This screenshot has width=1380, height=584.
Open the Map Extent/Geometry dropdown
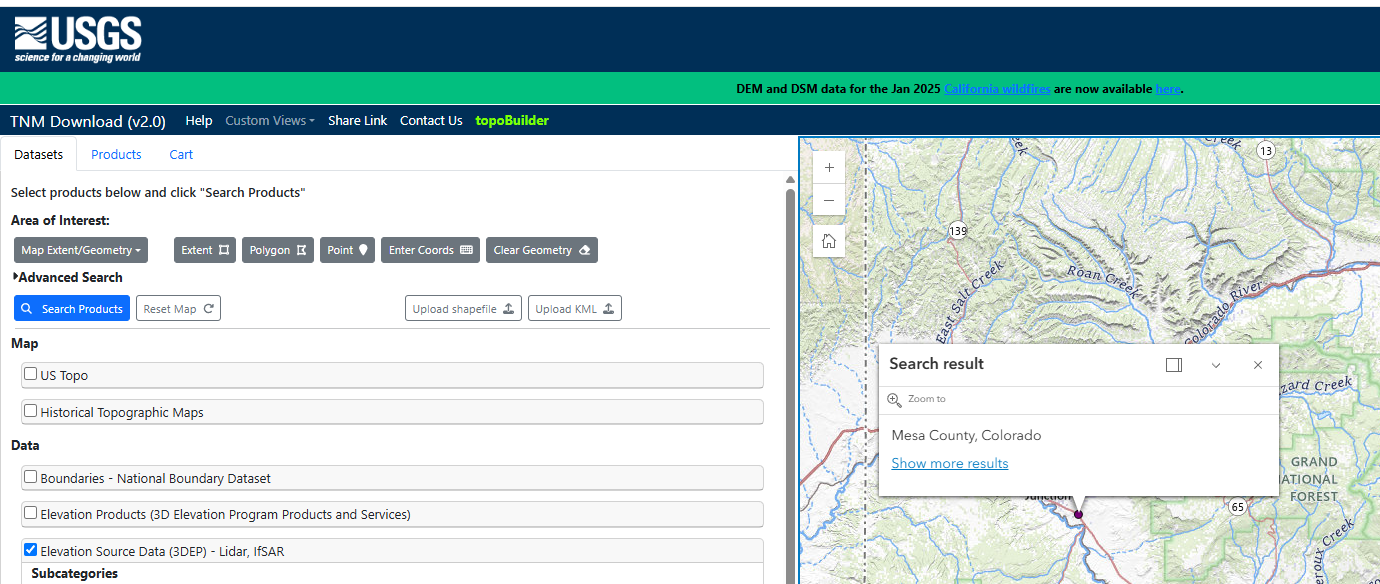82,250
